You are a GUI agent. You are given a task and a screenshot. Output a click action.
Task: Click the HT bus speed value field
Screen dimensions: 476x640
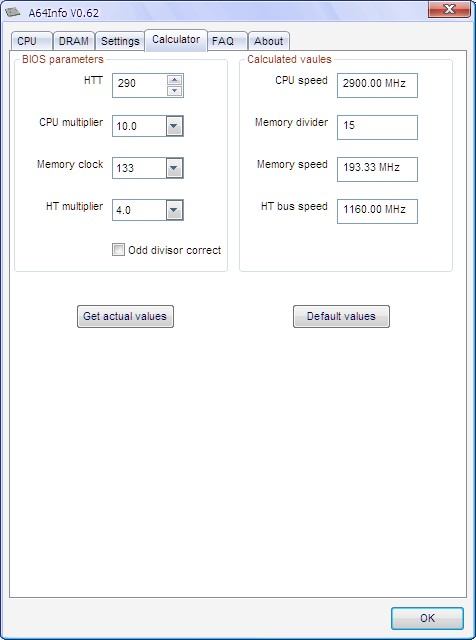tap(377, 211)
